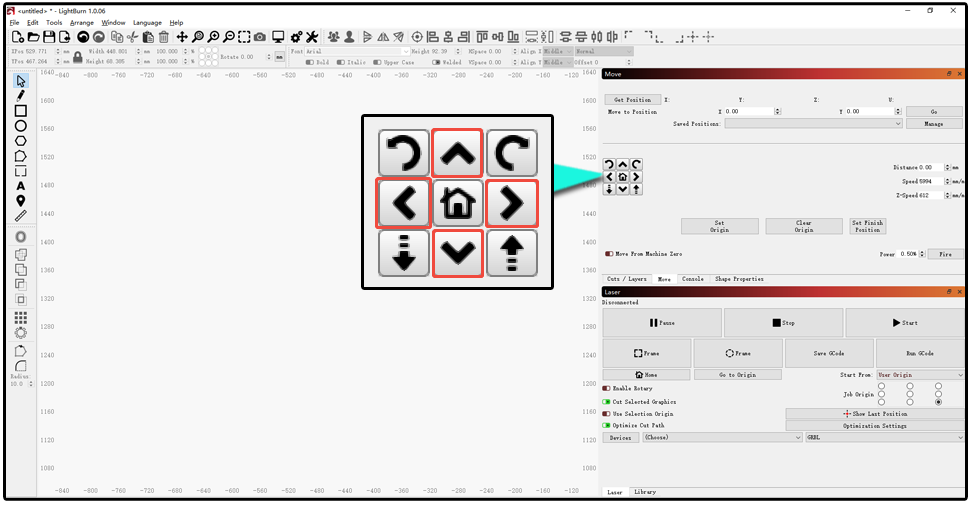Screen dimensions: 973x505
Task: Open the Arrange menu
Action: [x=82, y=22]
